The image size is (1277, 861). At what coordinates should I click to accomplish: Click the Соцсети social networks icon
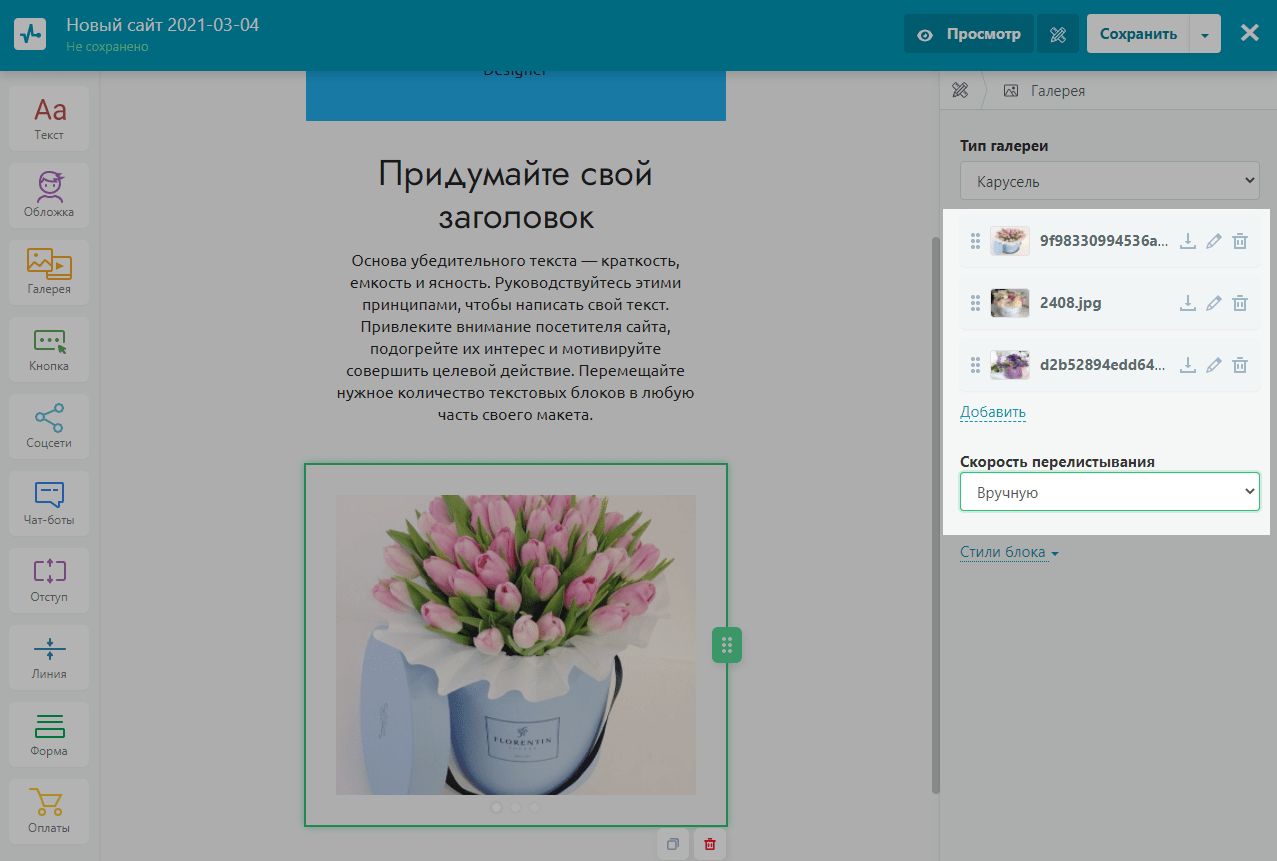pyautogui.click(x=49, y=426)
